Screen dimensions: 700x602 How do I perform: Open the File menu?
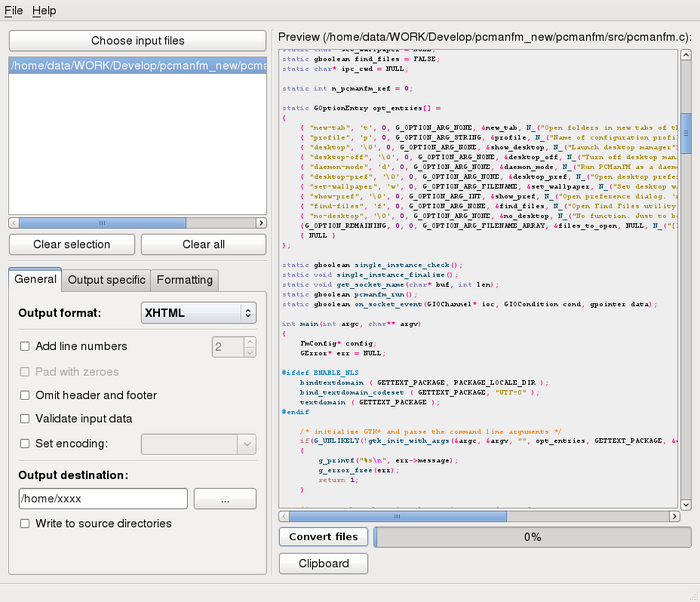pos(13,10)
